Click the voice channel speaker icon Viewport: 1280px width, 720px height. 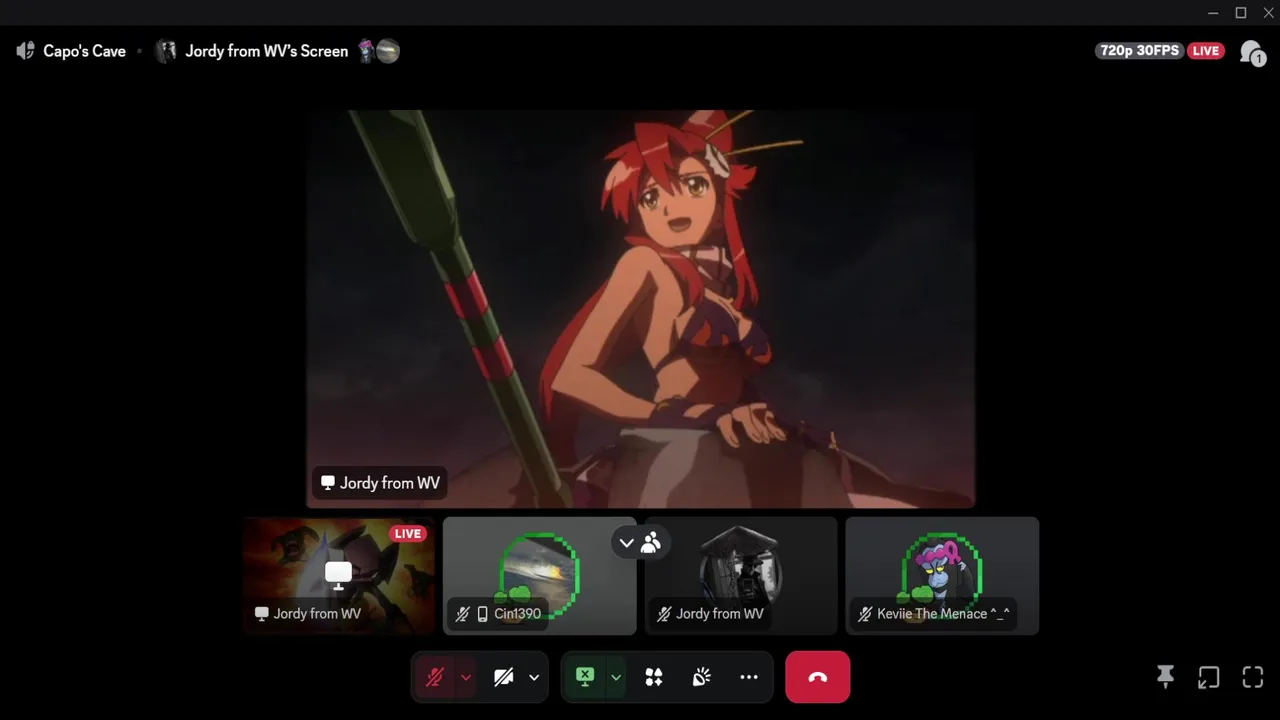pos(26,51)
